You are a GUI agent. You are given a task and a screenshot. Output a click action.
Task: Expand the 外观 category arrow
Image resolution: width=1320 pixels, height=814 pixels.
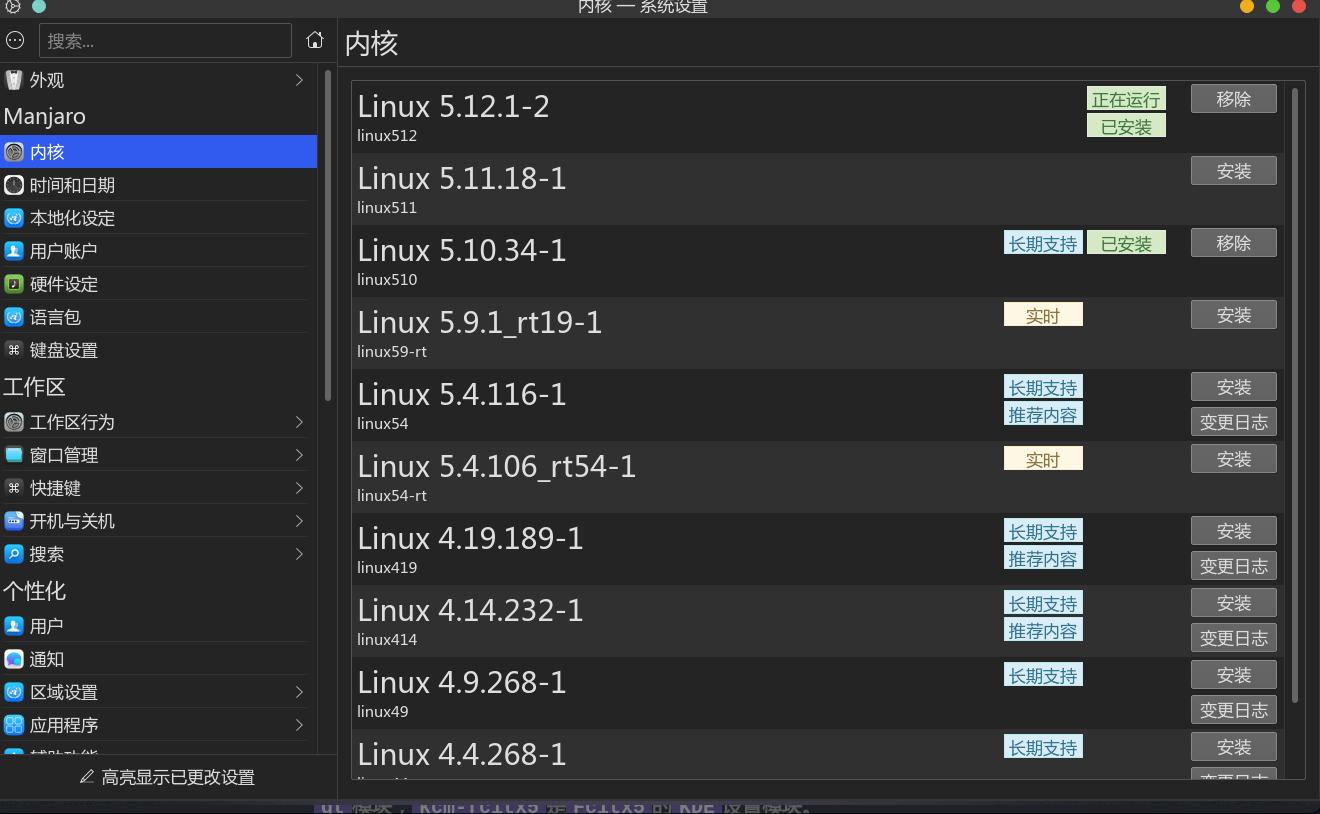[x=299, y=80]
